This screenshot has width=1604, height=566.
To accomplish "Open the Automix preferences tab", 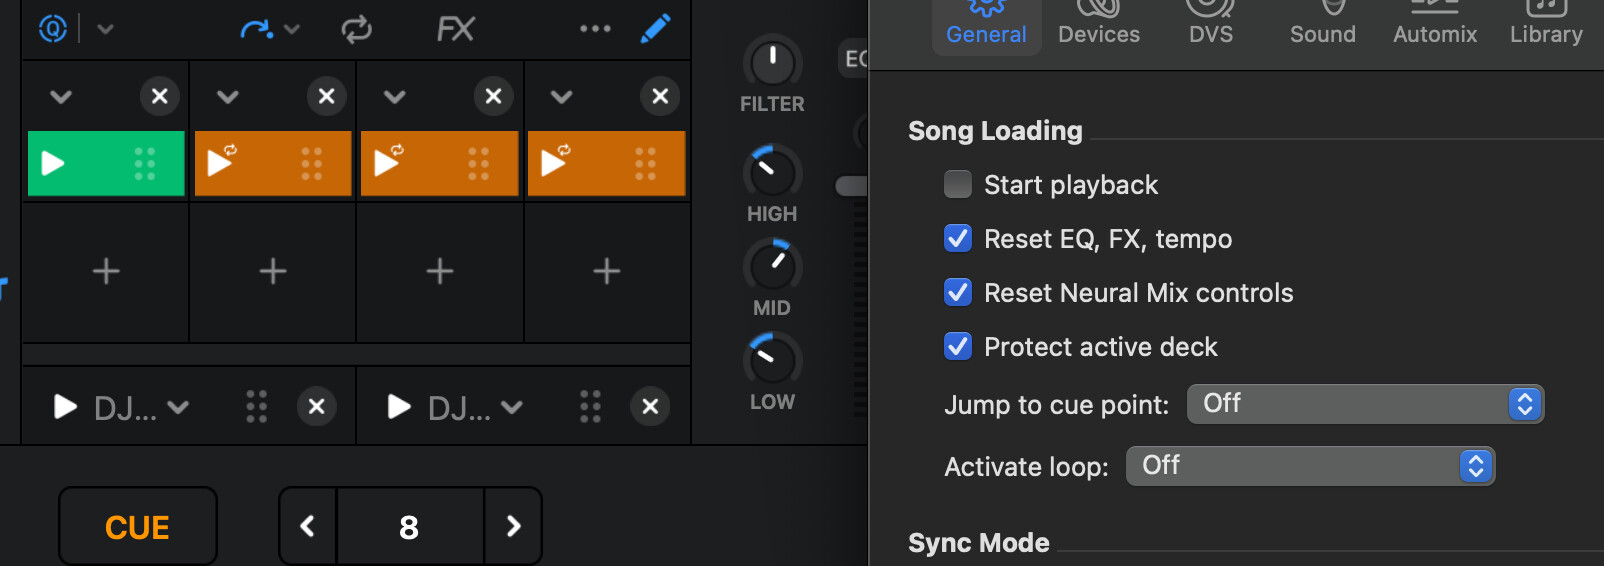I will [1435, 24].
